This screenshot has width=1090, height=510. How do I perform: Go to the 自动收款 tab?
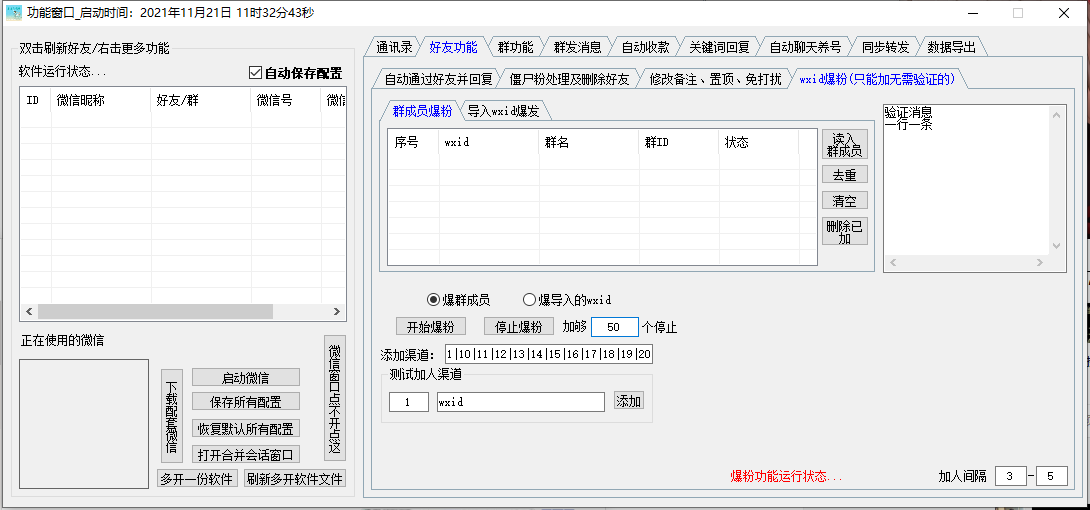pos(645,47)
